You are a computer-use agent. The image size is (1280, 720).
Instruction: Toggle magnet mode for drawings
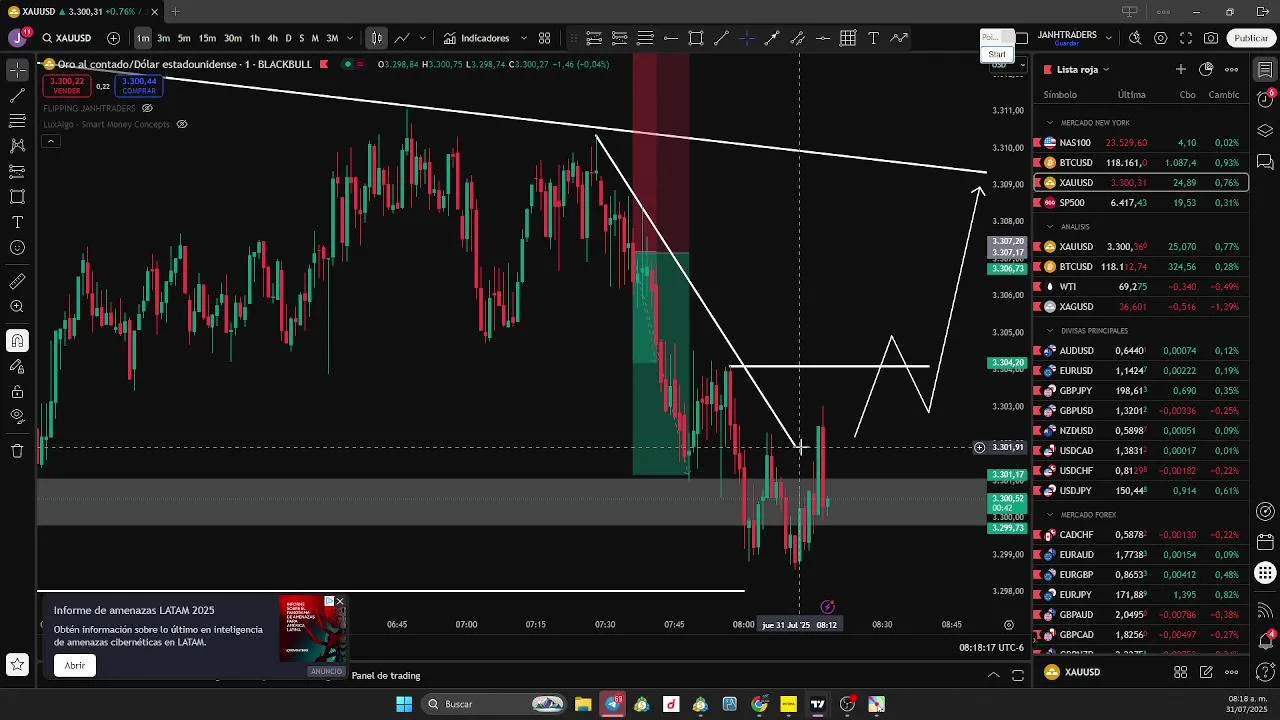click(x=17, y=341)
